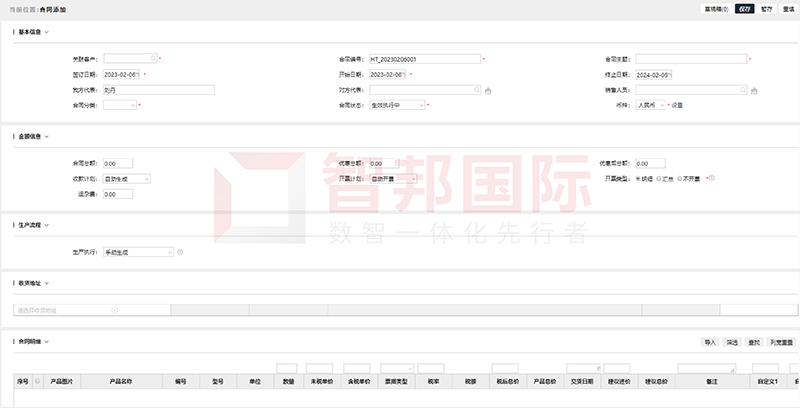Open the 合同分类 dropdown
This screenshot has width=800, height=408.
pyautogui.click(x=120, y=105)
